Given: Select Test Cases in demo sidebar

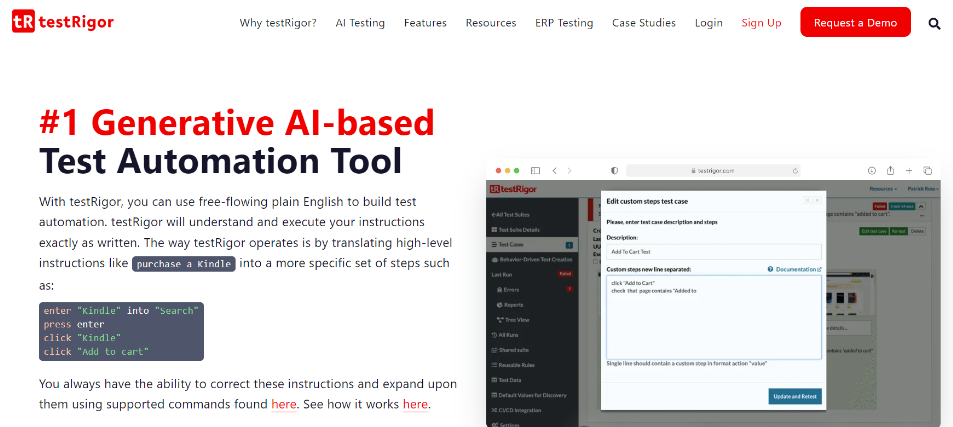Looking at the screenshot, I should [531, 245].
